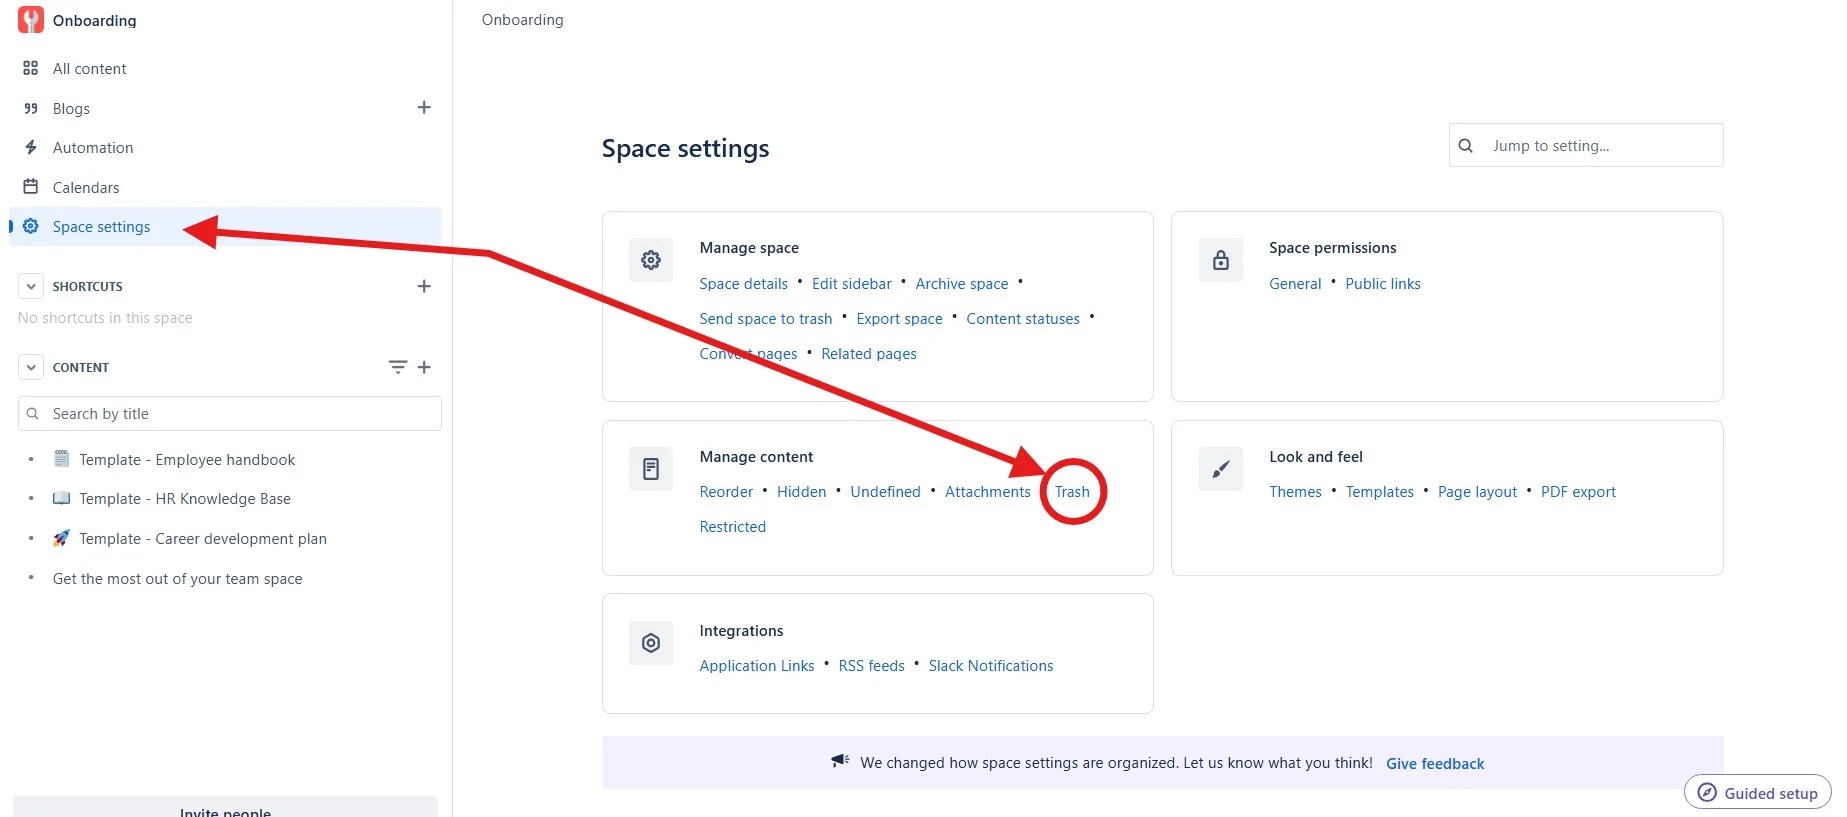The height and width of the screenshot is (817, 1847).
Task: Open Calendars via the calendar icon
Action: [x=31, y=187]
